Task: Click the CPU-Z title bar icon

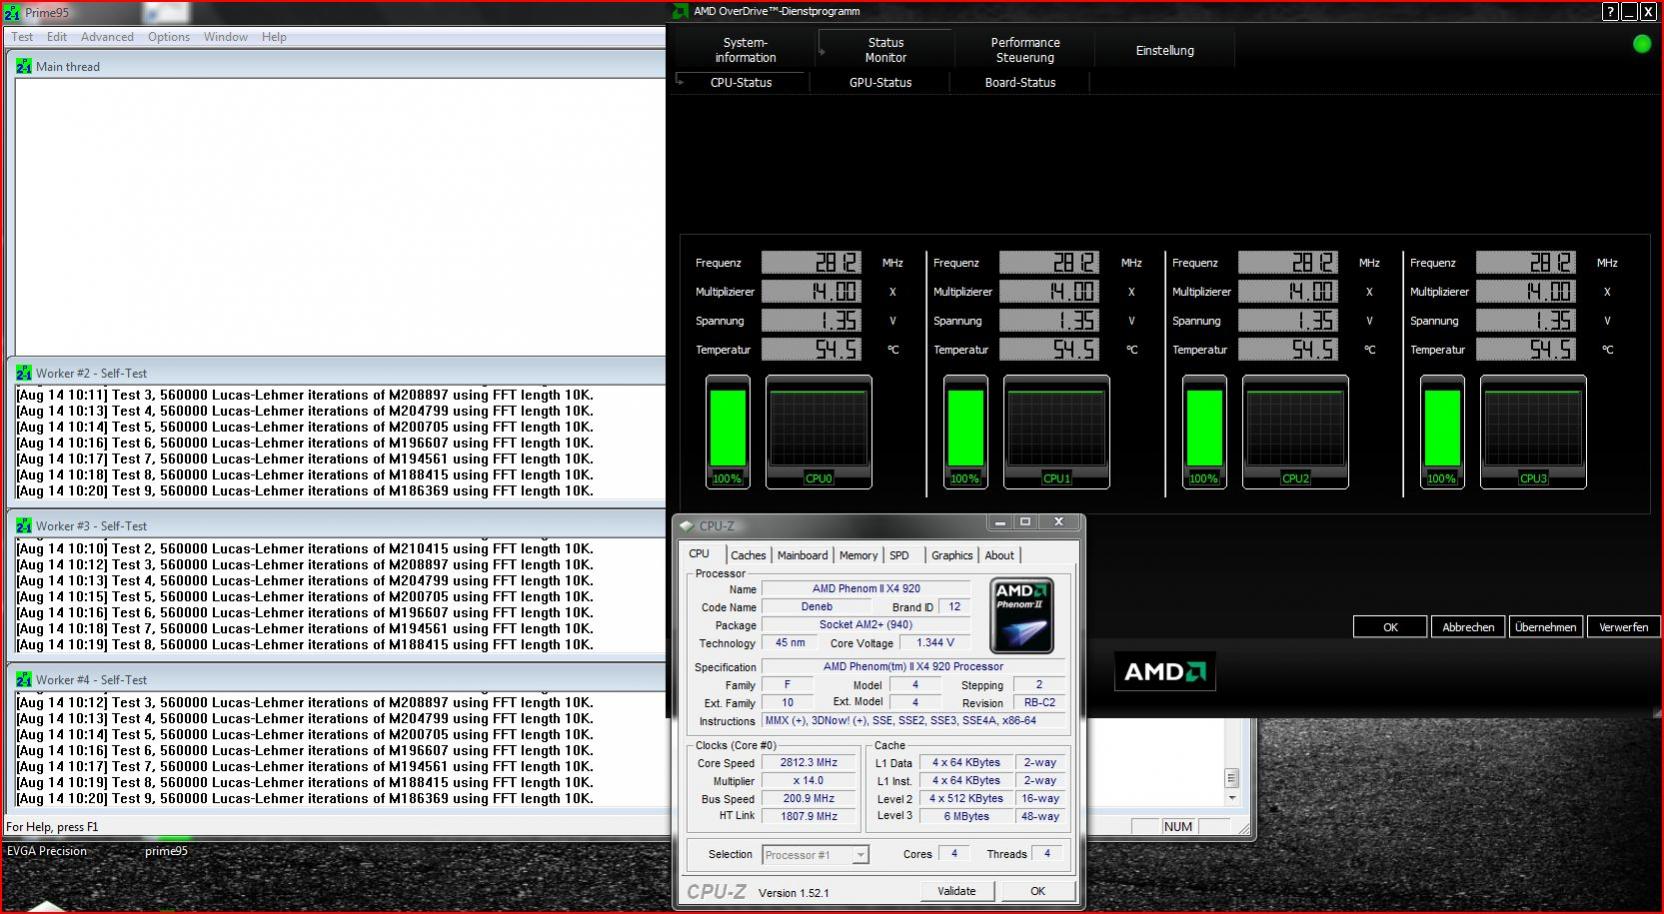Action: [686, 526]
